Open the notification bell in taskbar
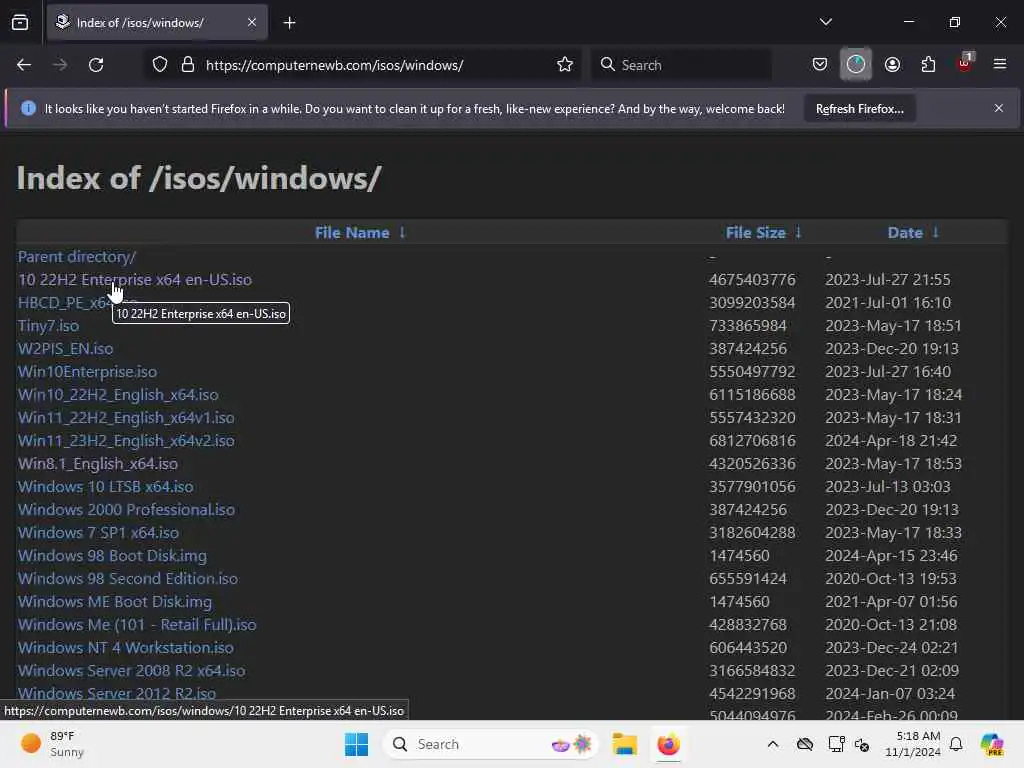The width and height of the screenshot is (1024, 768). tap(956, 744)
